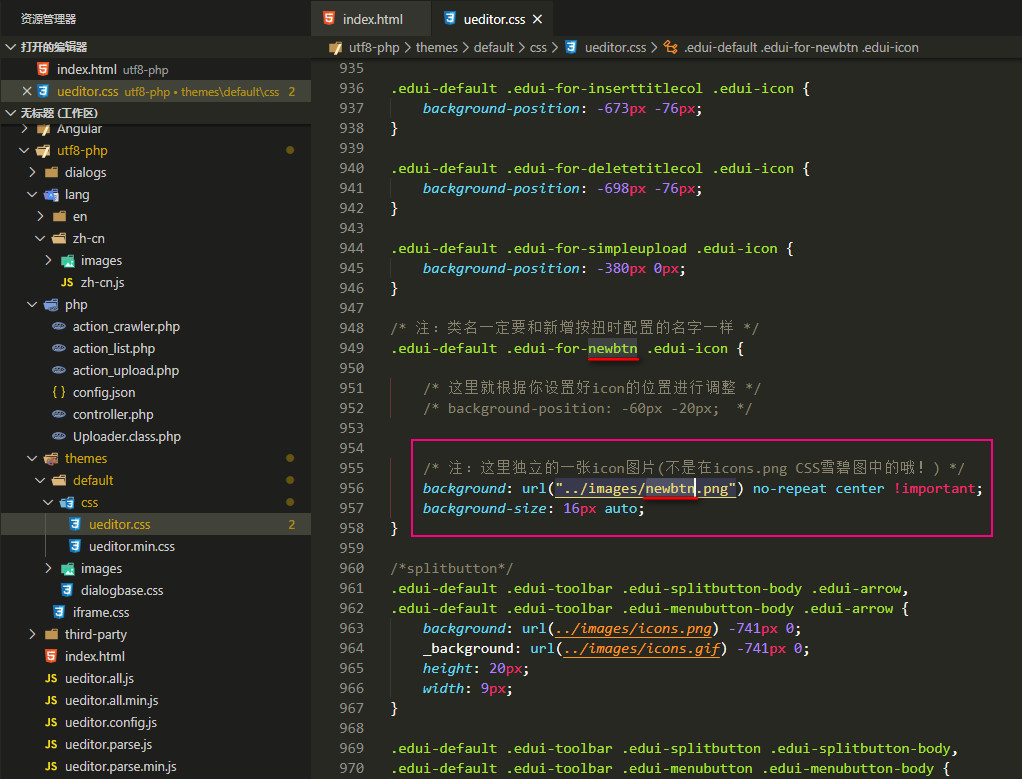Close the ueditor.css editor tab

coord(537,19)
